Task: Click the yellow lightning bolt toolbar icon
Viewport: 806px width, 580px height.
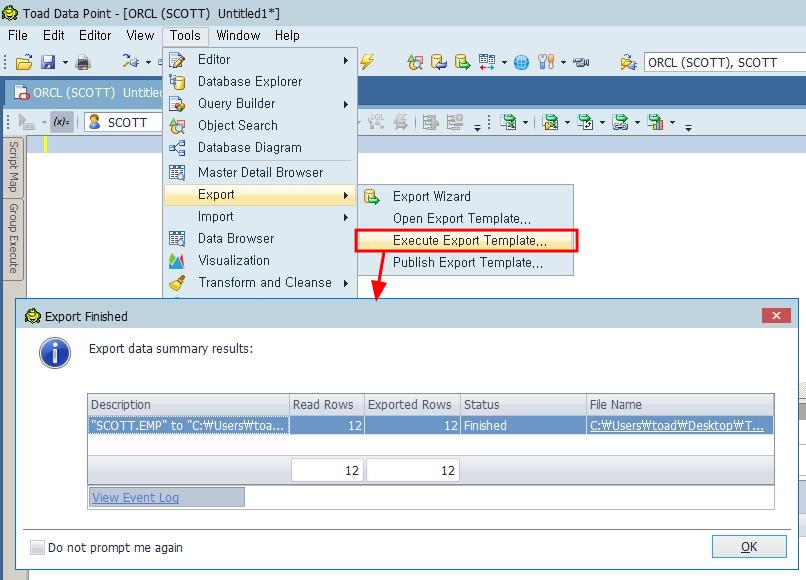Action: tap(367, 62)
